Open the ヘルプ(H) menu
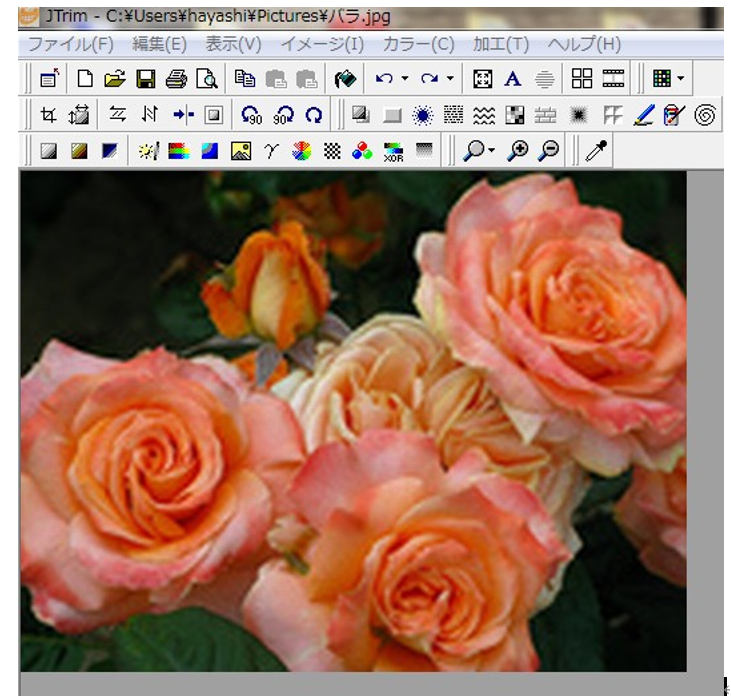This screenshot has width=731, height=700. [584, 45]
